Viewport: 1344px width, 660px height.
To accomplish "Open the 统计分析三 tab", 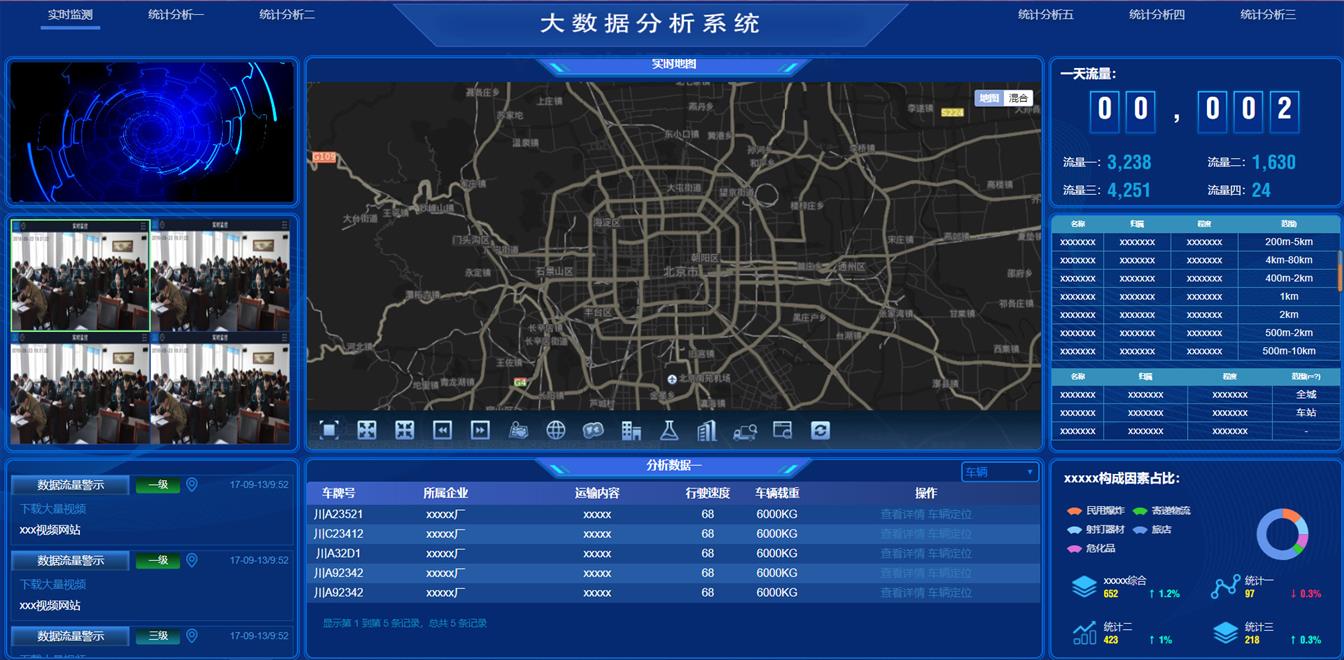I will [x=1268, y=15].
